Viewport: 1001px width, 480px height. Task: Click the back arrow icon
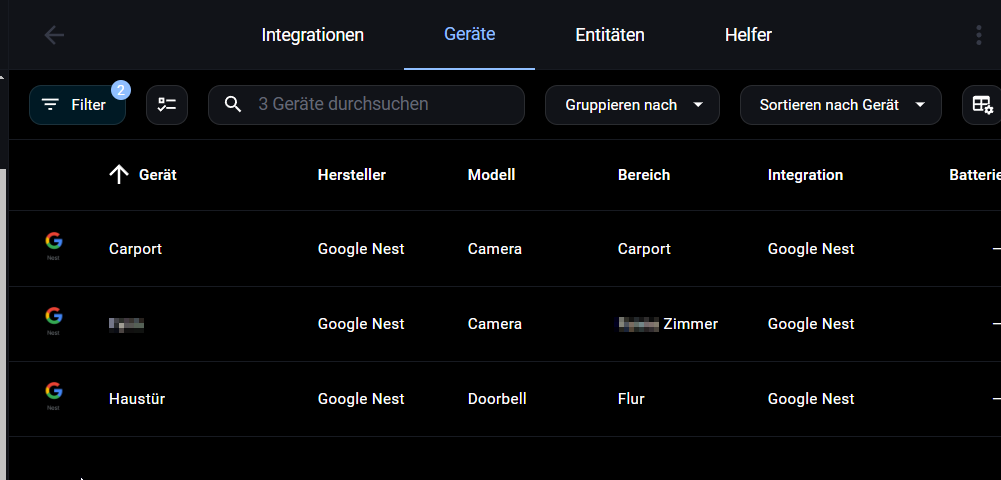(x=54, y=35)
